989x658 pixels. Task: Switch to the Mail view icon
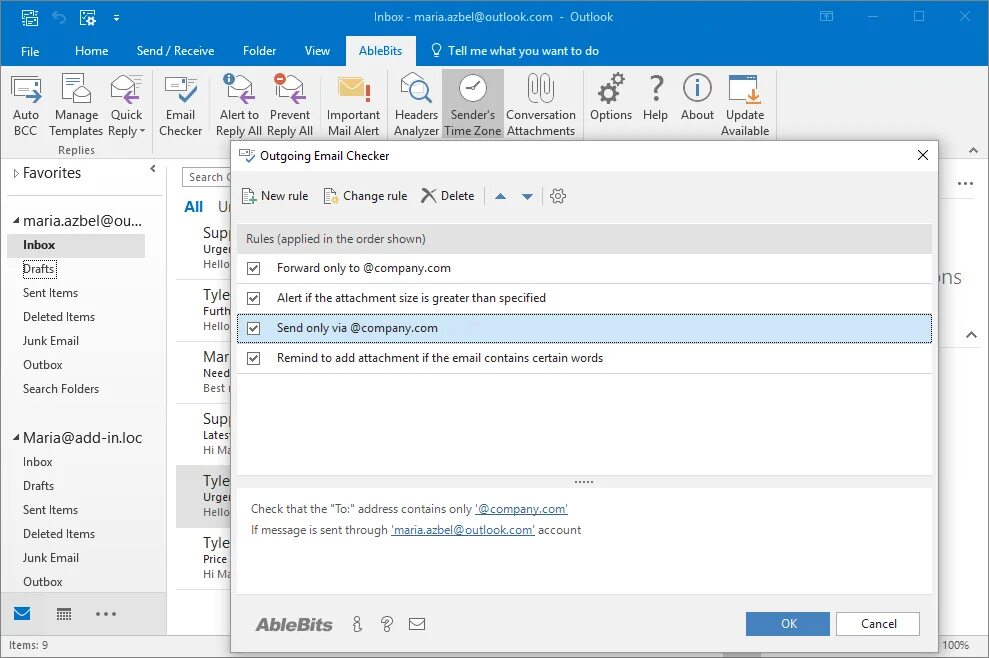coord(22,613)
